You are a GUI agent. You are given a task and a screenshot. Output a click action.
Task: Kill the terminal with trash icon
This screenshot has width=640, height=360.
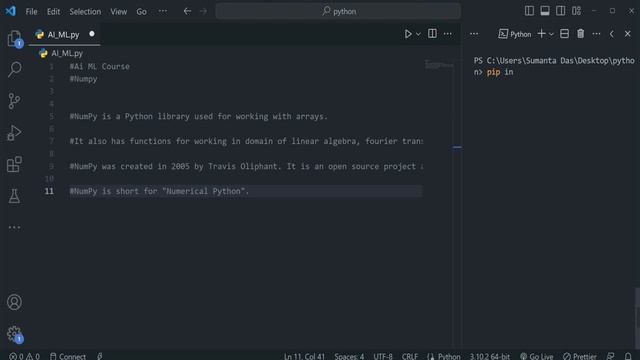(x=580, y=34)
